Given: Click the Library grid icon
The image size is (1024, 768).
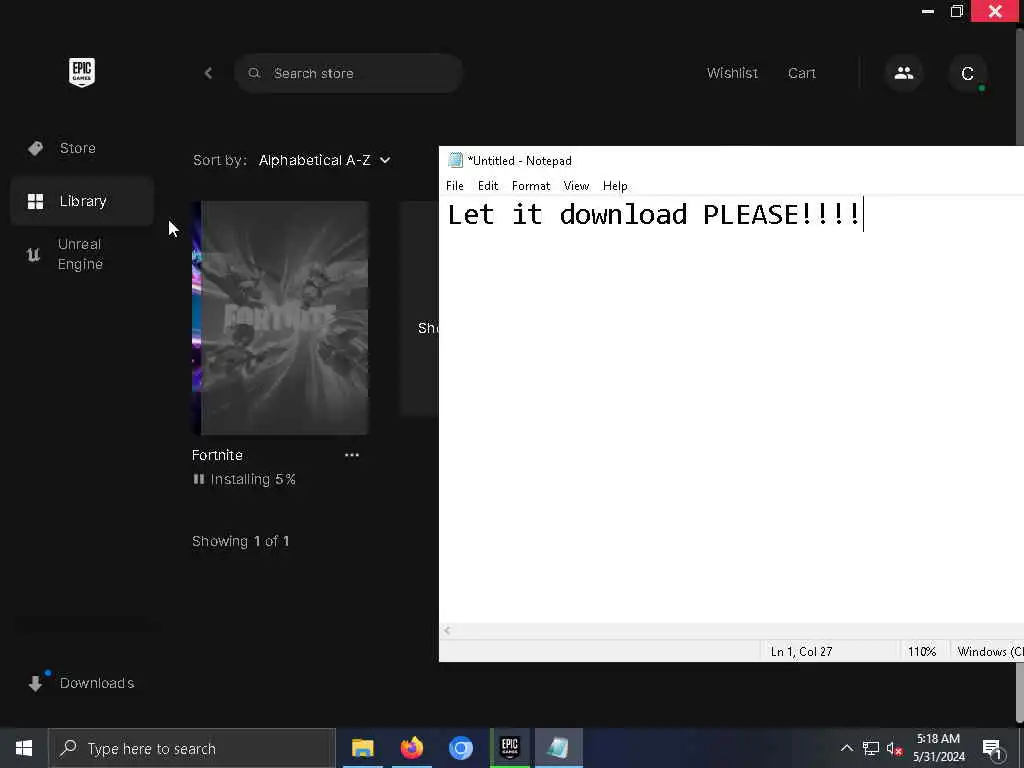Looking at the screenshot, I should pos(35,201).
